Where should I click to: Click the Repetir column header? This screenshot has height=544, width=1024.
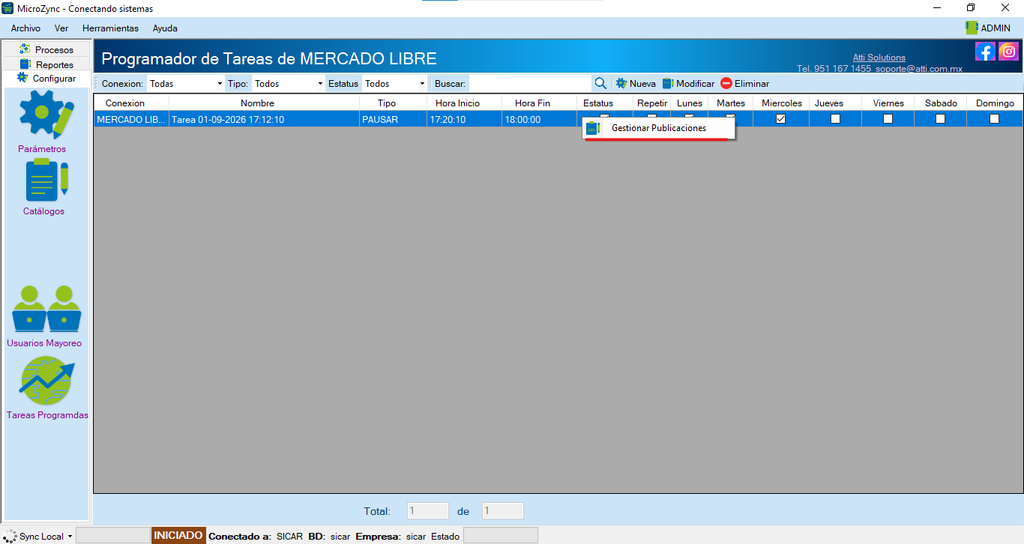pyautogui.click(x=652, y=103)
